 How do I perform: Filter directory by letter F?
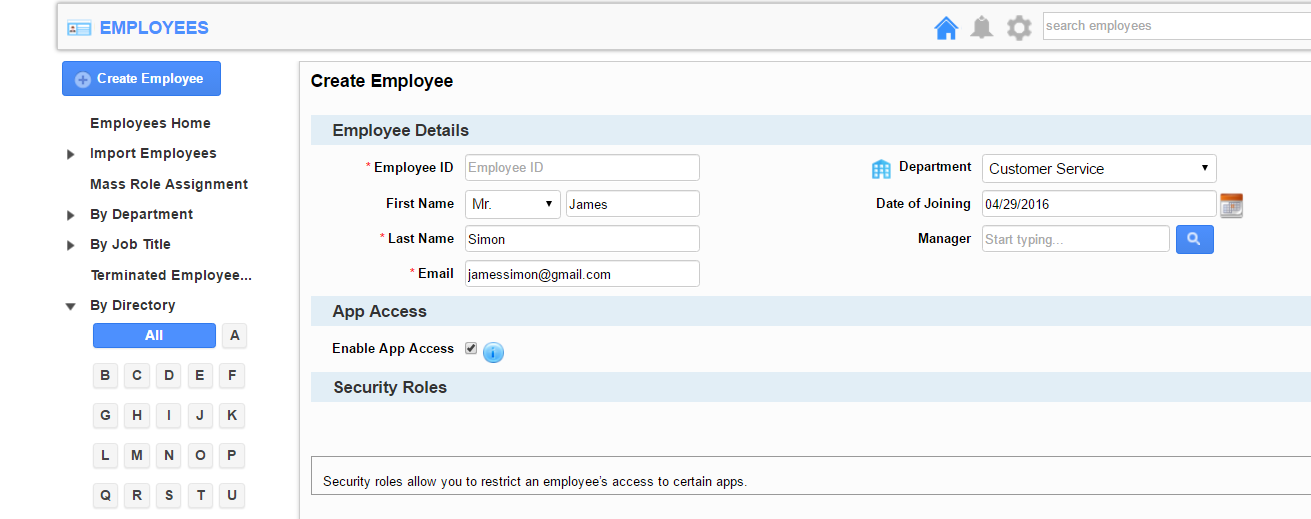coord(232,376)
